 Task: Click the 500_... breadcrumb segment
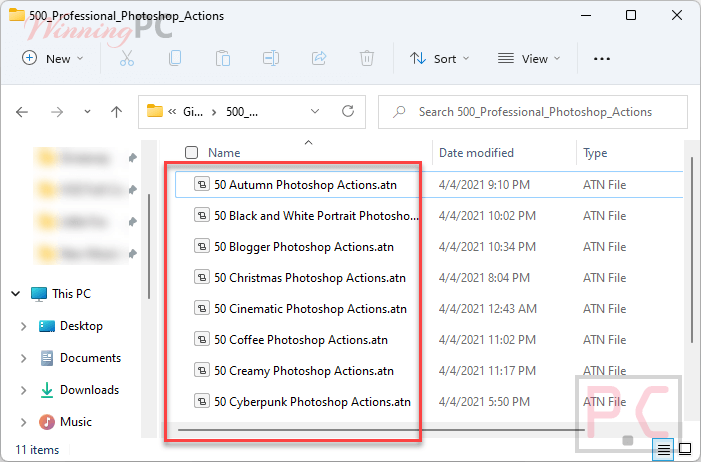242,112
